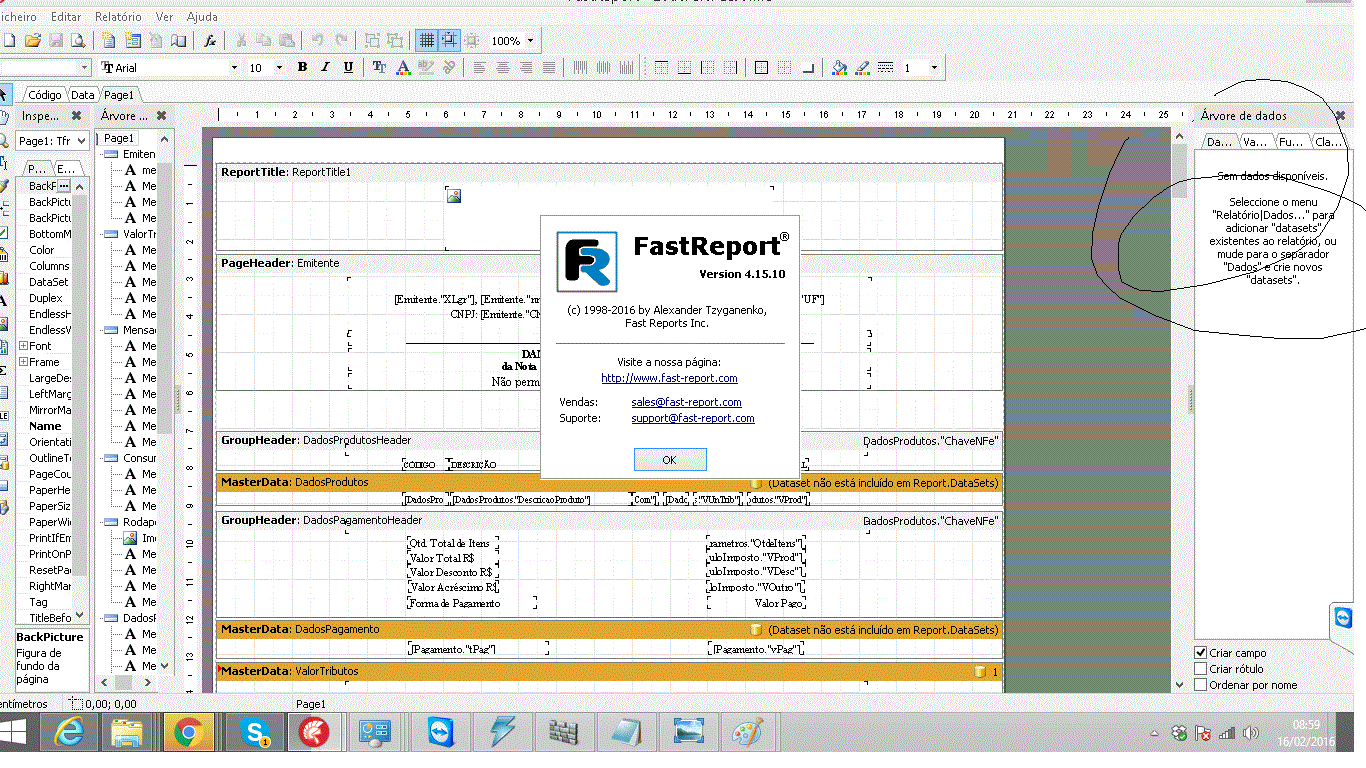
Task: Align text right
Action: (526, 67)
